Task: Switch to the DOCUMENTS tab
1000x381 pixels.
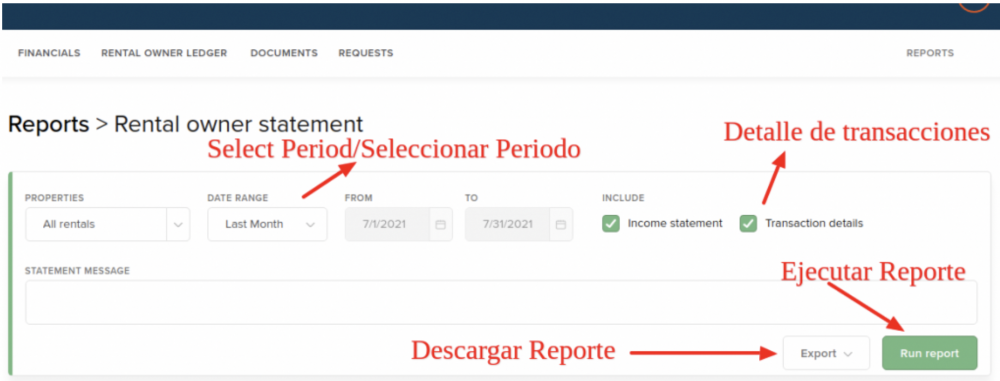Action: click(x=284, y=53)
